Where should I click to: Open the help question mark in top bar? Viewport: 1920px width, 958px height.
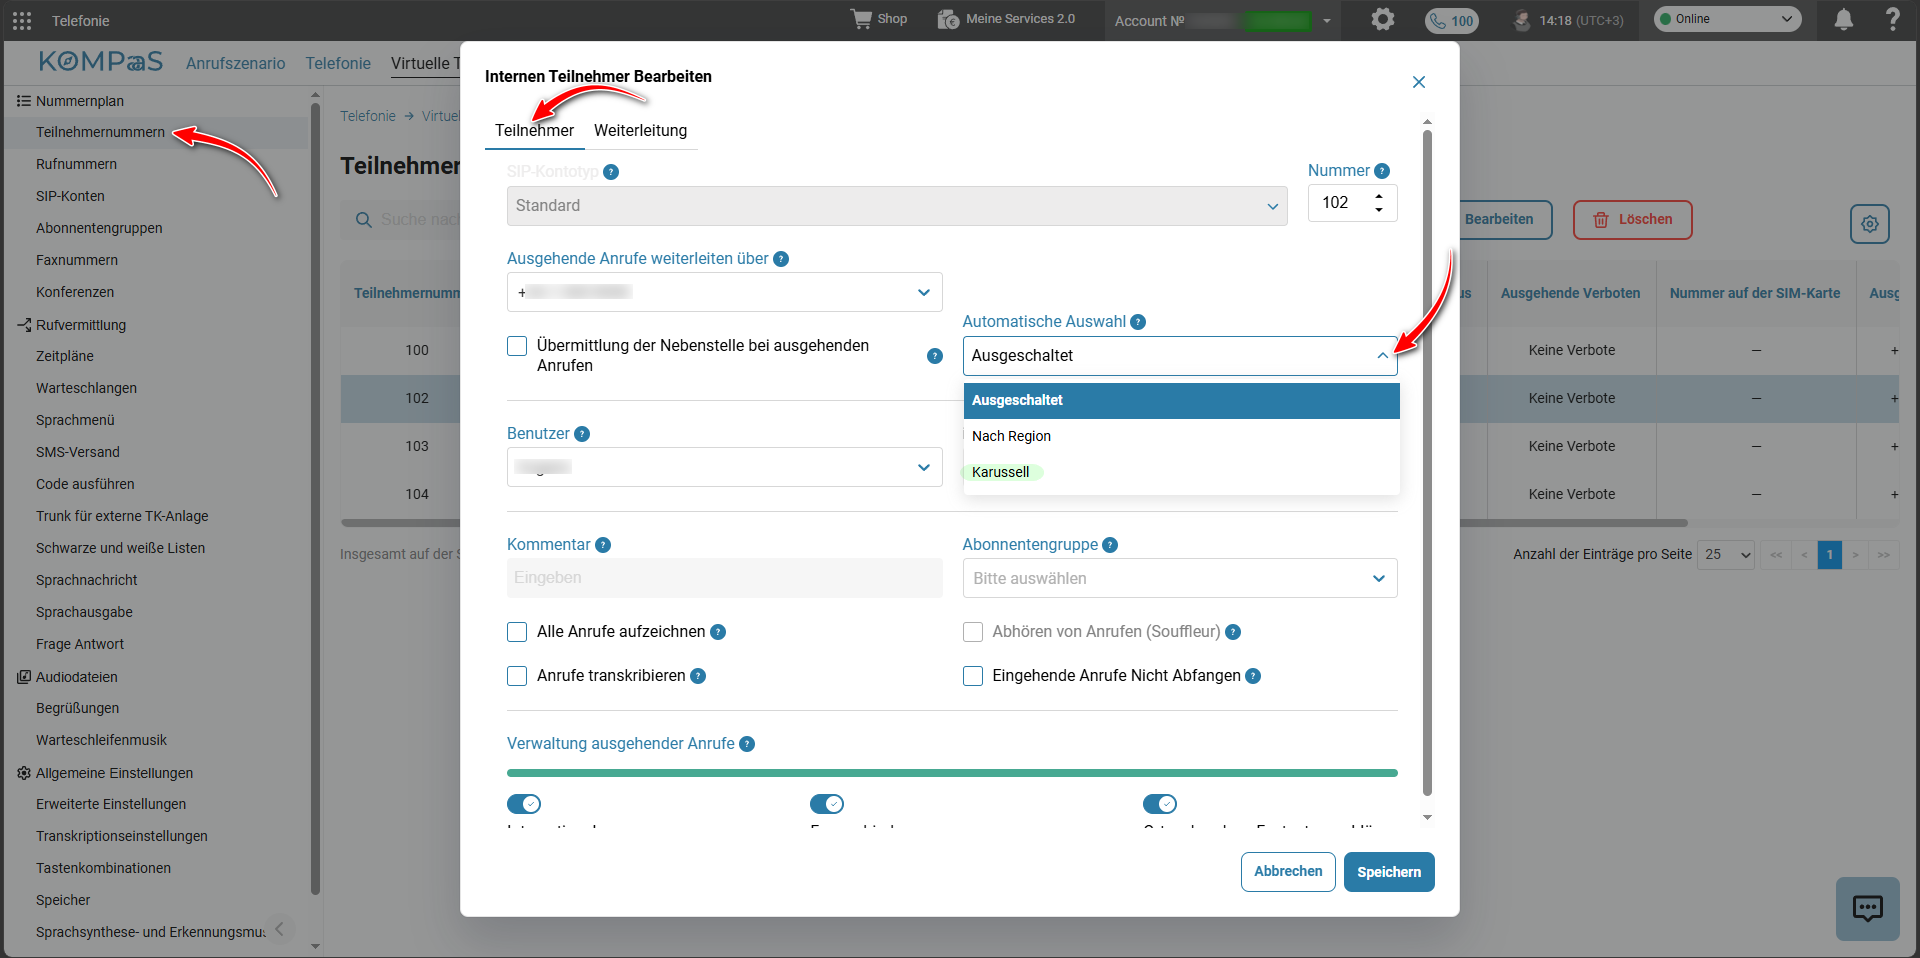[x=1893, y=19]
